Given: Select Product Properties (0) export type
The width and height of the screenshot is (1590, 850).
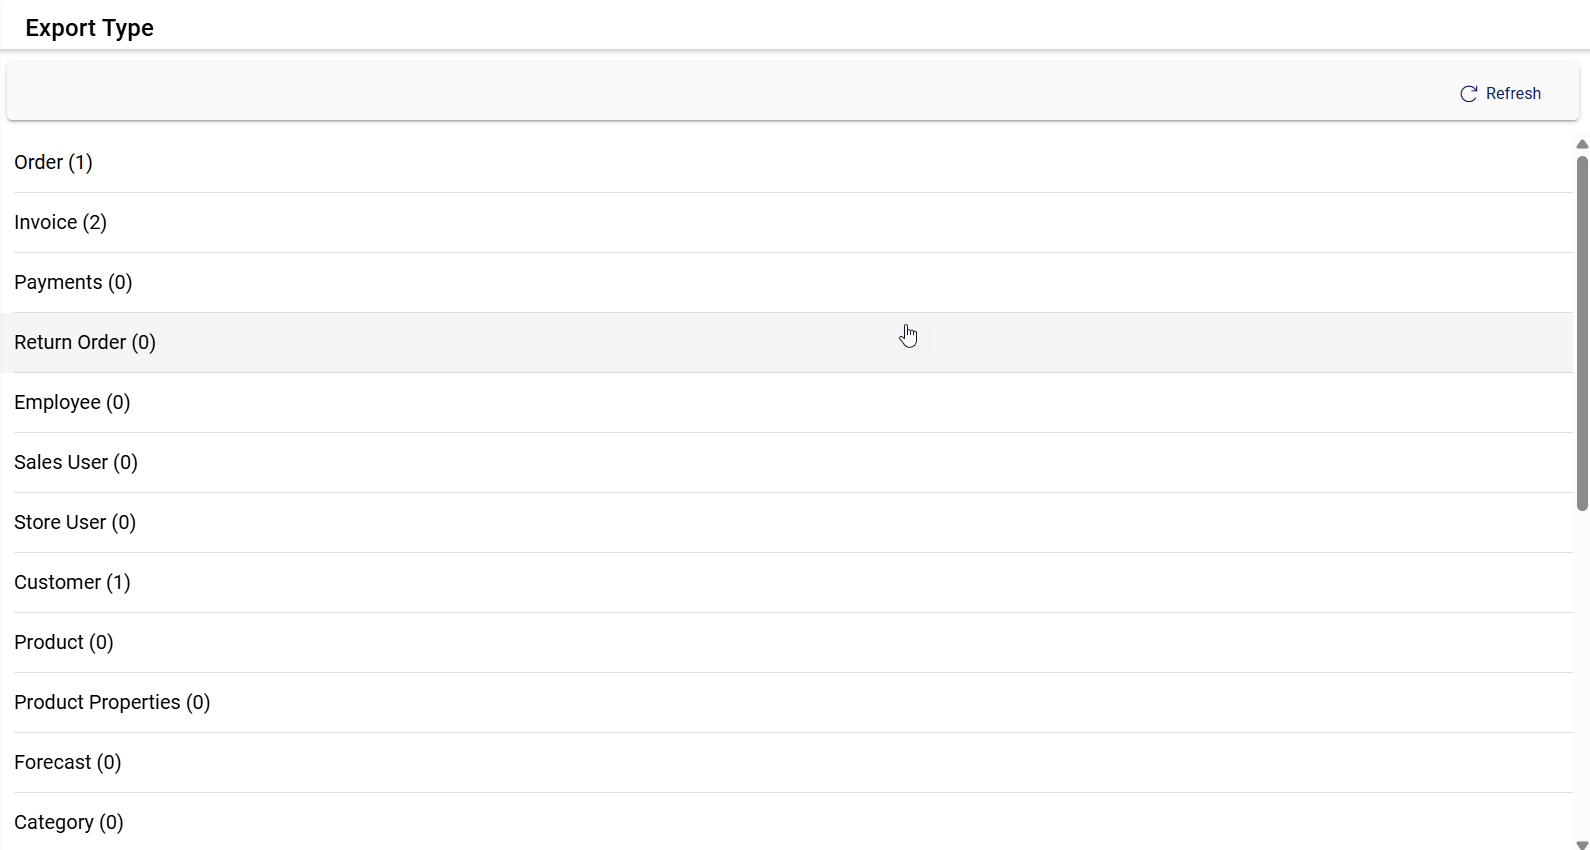Looking at the screenshot, I should pos(112,702).
